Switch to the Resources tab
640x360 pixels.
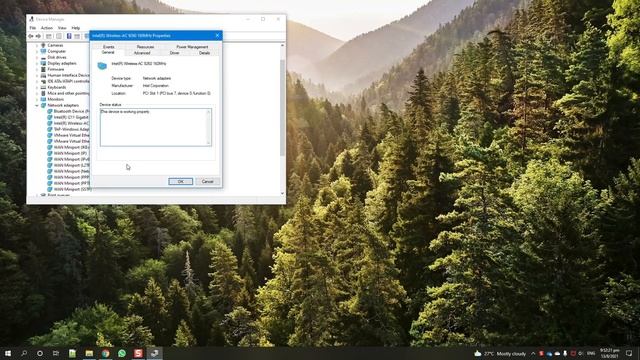(x=145, y=47)
